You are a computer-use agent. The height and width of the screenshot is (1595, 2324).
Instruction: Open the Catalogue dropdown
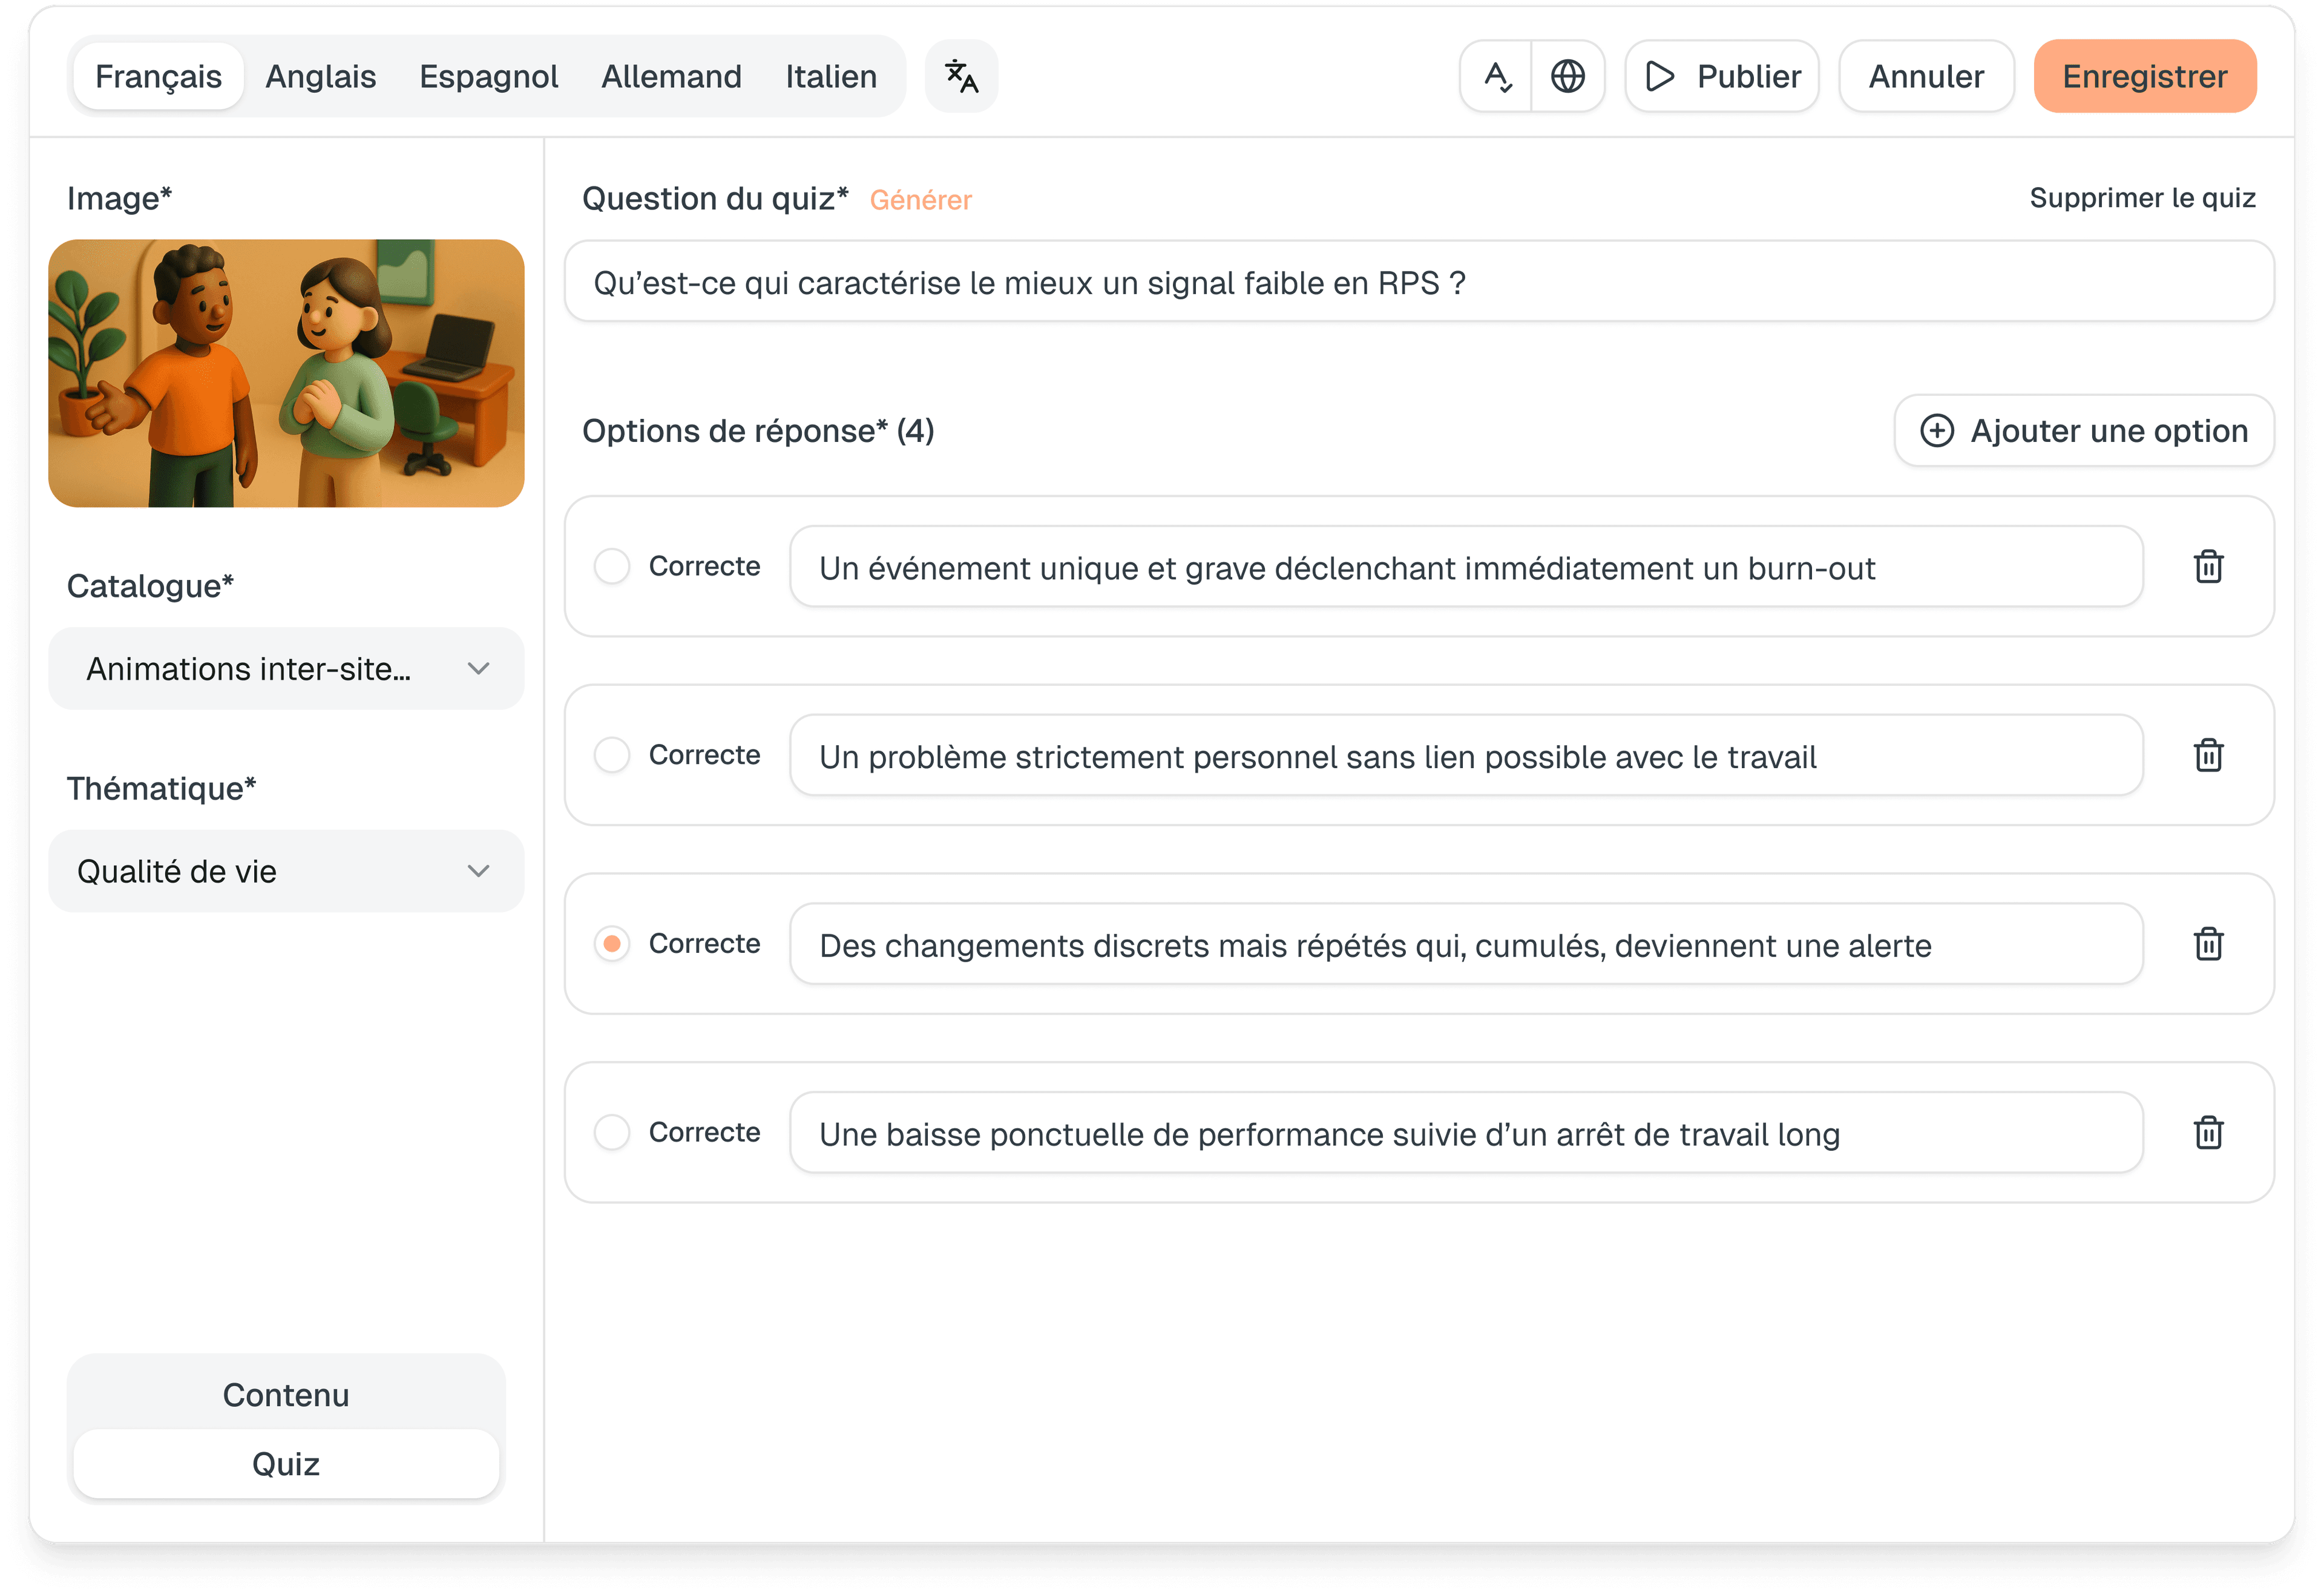click(x=285, y=668)
